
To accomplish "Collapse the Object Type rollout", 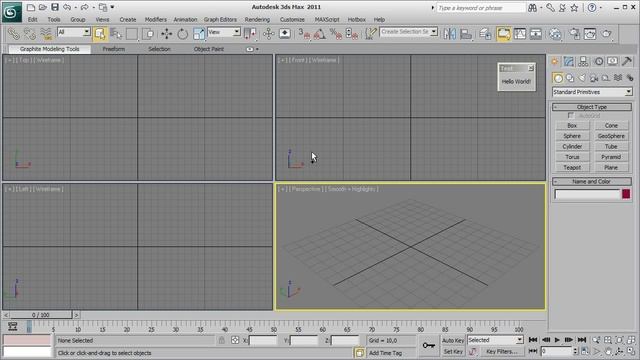I will click(x=592, y=107).
